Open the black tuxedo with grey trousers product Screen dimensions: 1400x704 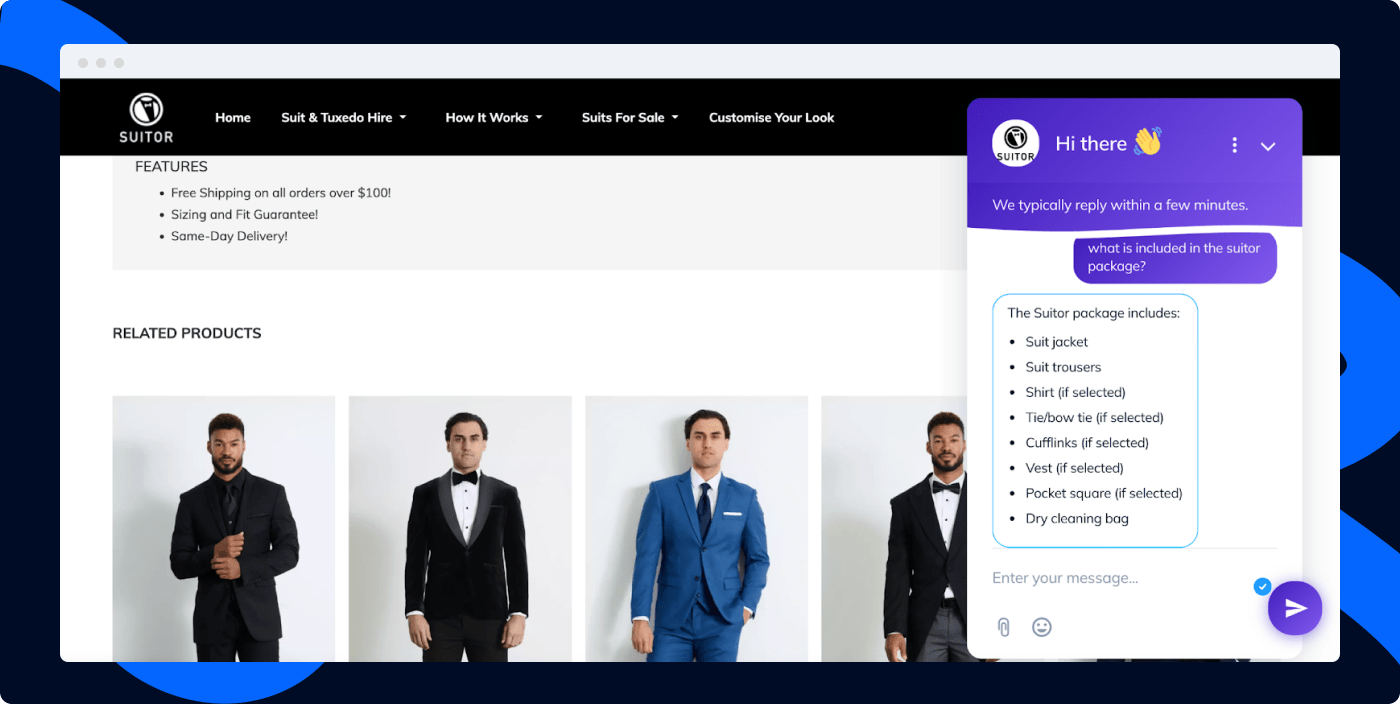coord(895,529)
